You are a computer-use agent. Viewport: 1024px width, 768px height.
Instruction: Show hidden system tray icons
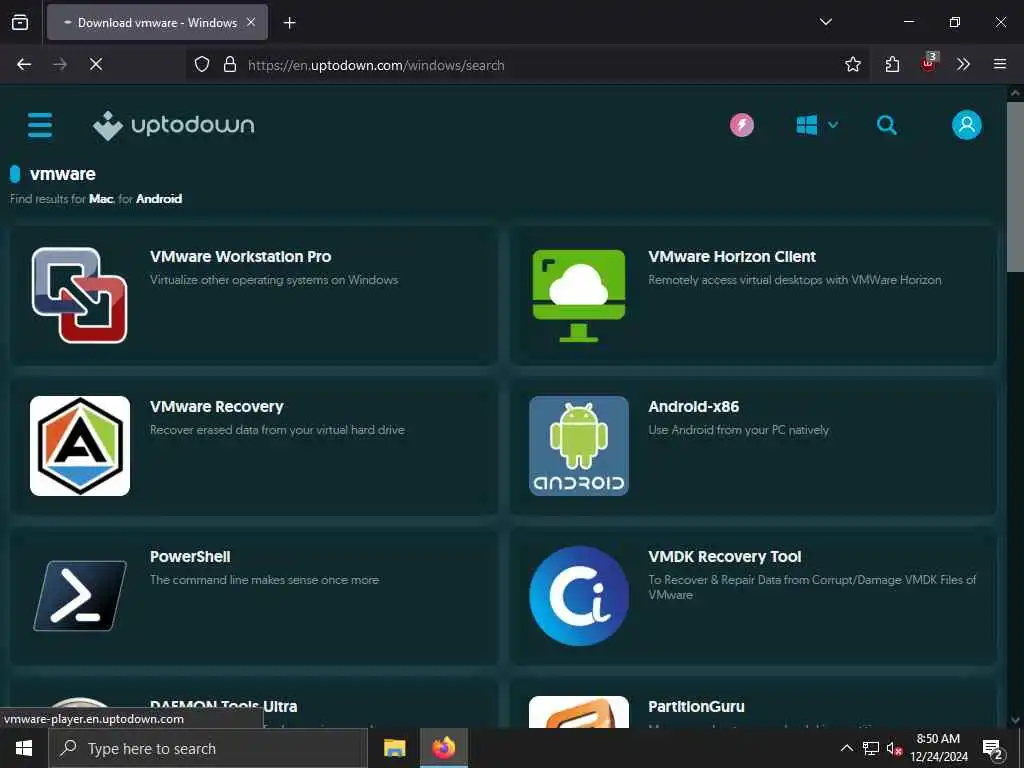pyautogui.click(x=846, y=748)
